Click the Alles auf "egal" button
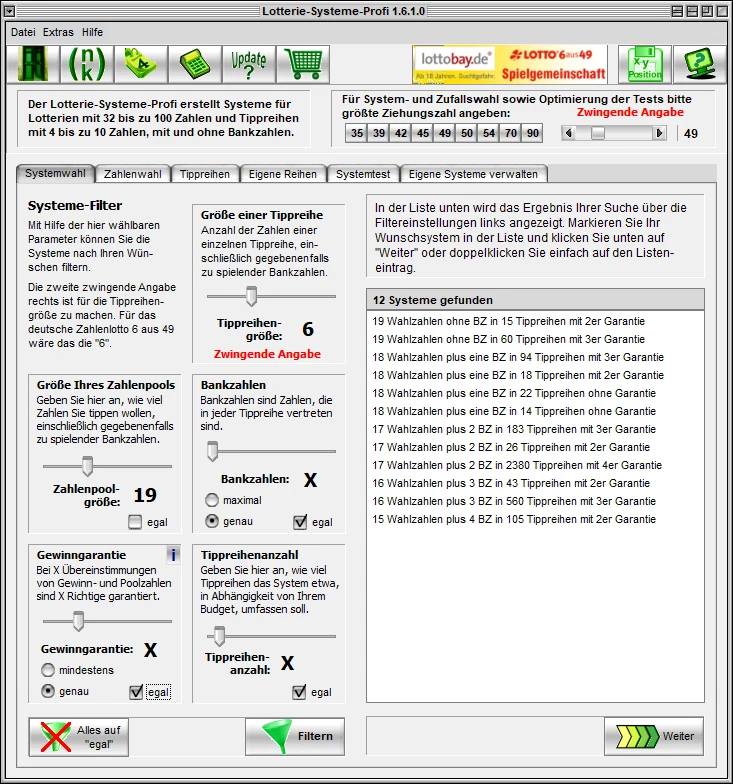This screenshot has width=733, height=784. point(78,737)
